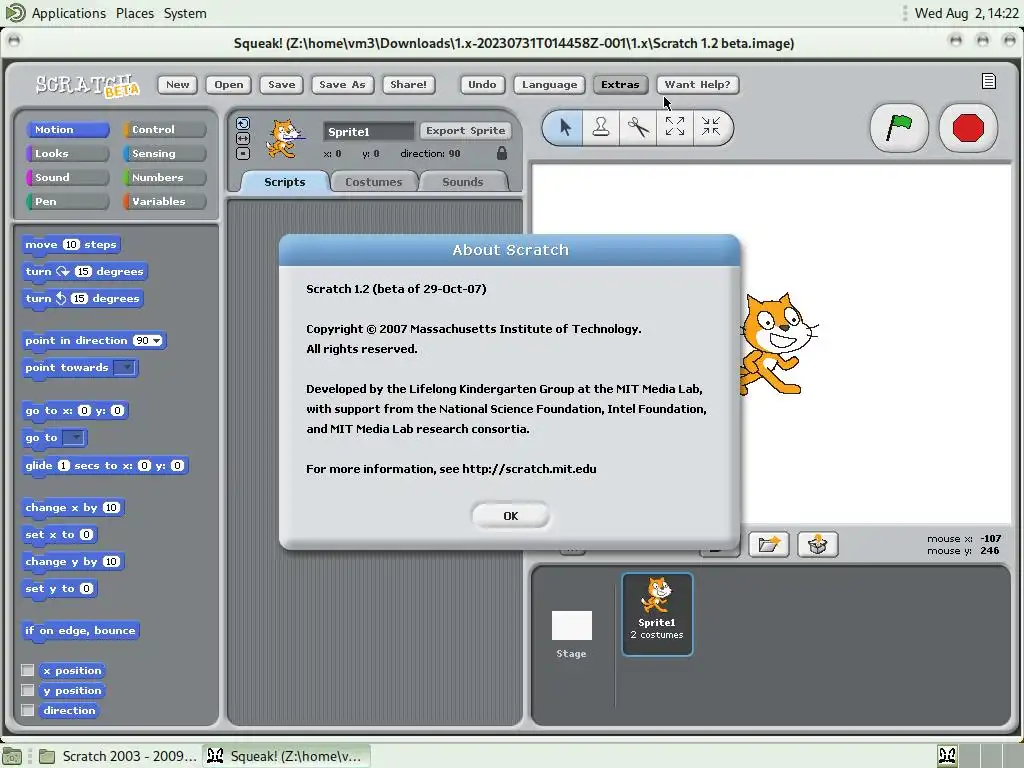The width and height of the screenshot is (1024, 768).
Task: Check the y position reporter checkbox
Action: [x=27, y=690]
